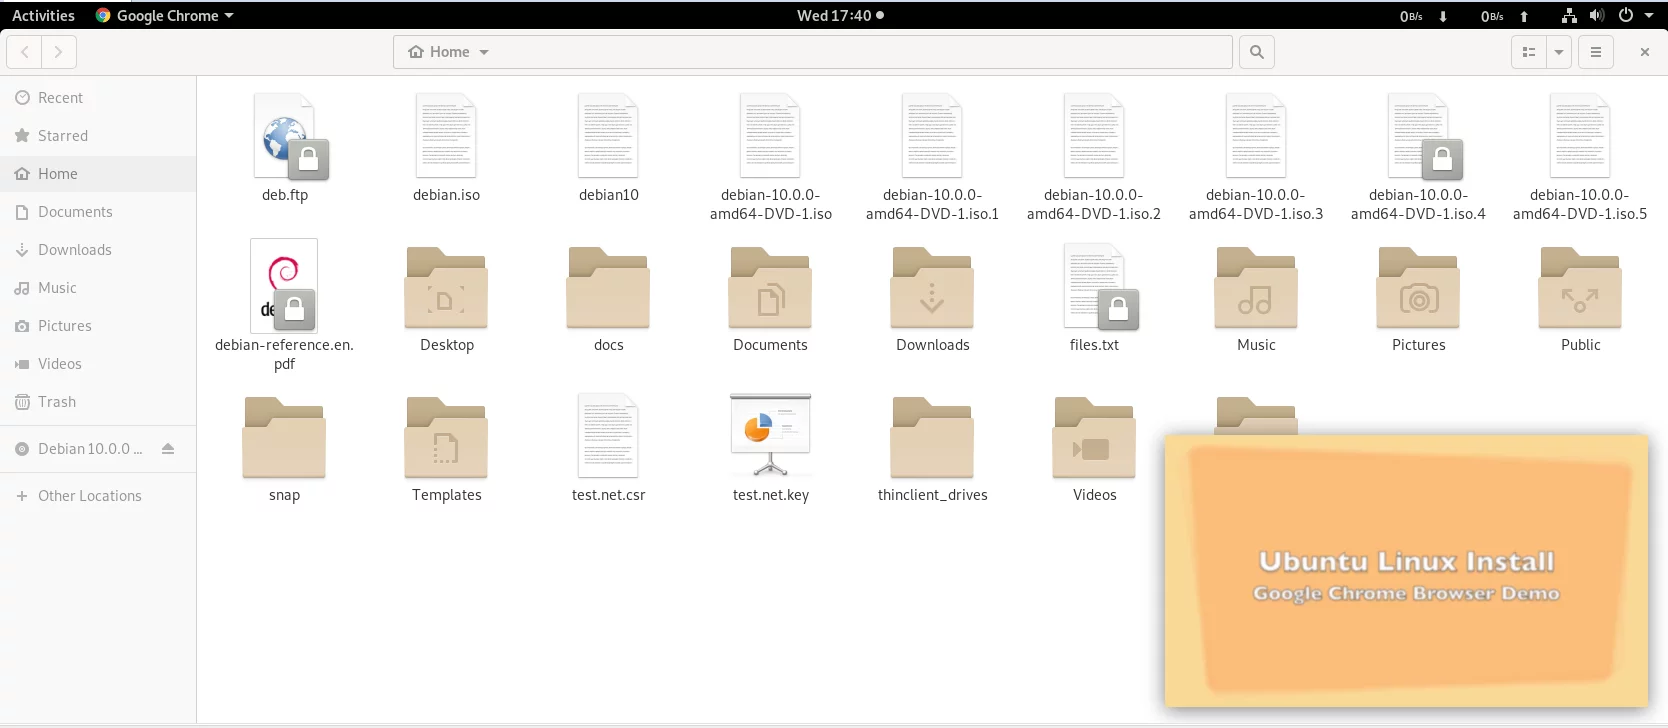Open the Videos folder icon in grid
Screen dimensions: 1668x728
[1094, 437]
